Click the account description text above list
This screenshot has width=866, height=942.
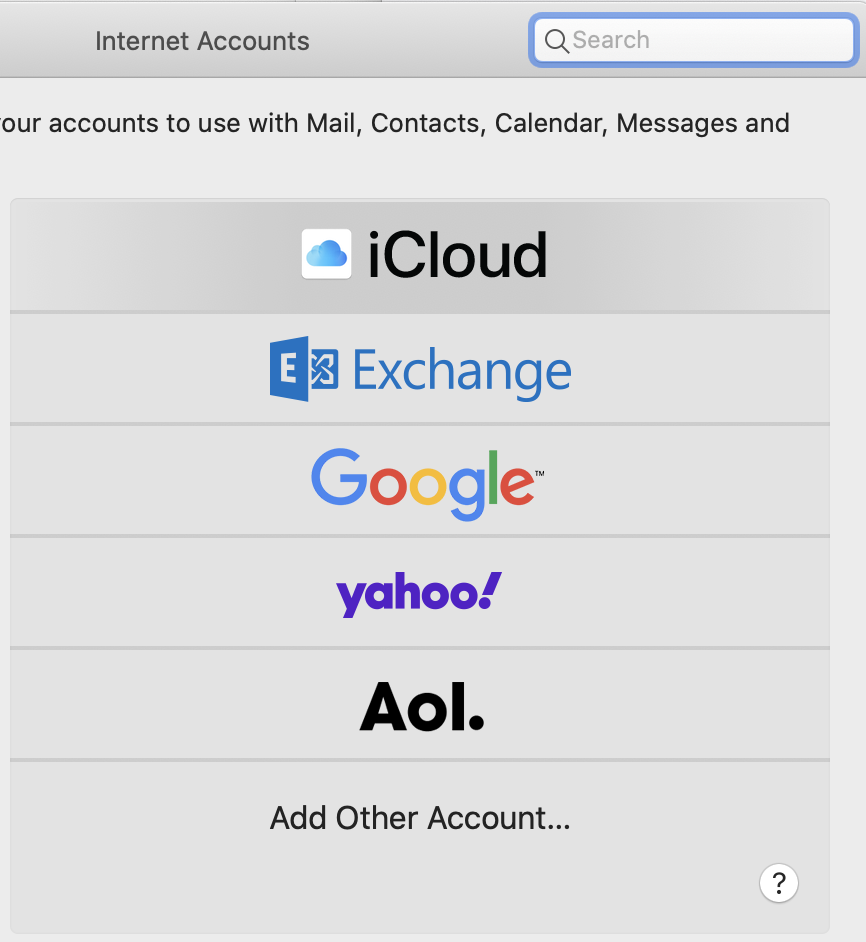(400, 124)
